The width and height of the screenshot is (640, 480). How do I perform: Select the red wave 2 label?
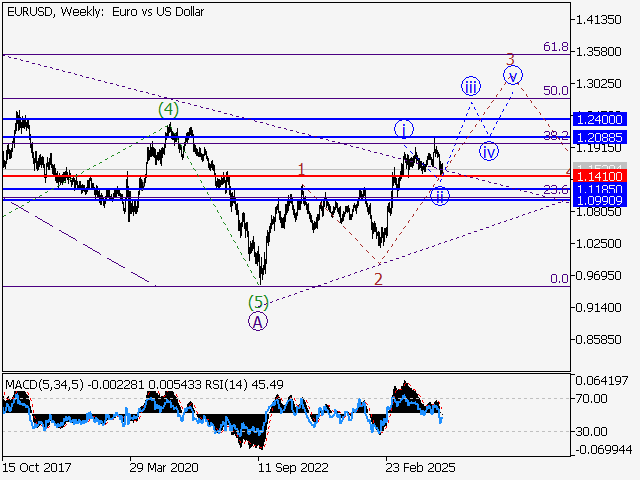tap(378, 279)
